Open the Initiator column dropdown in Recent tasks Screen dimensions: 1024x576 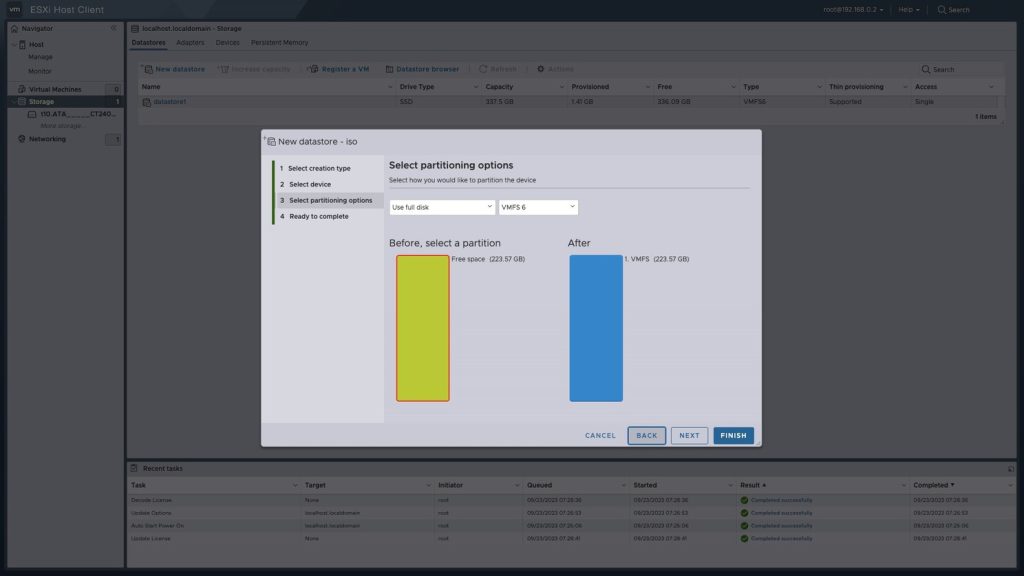point(517,485)
